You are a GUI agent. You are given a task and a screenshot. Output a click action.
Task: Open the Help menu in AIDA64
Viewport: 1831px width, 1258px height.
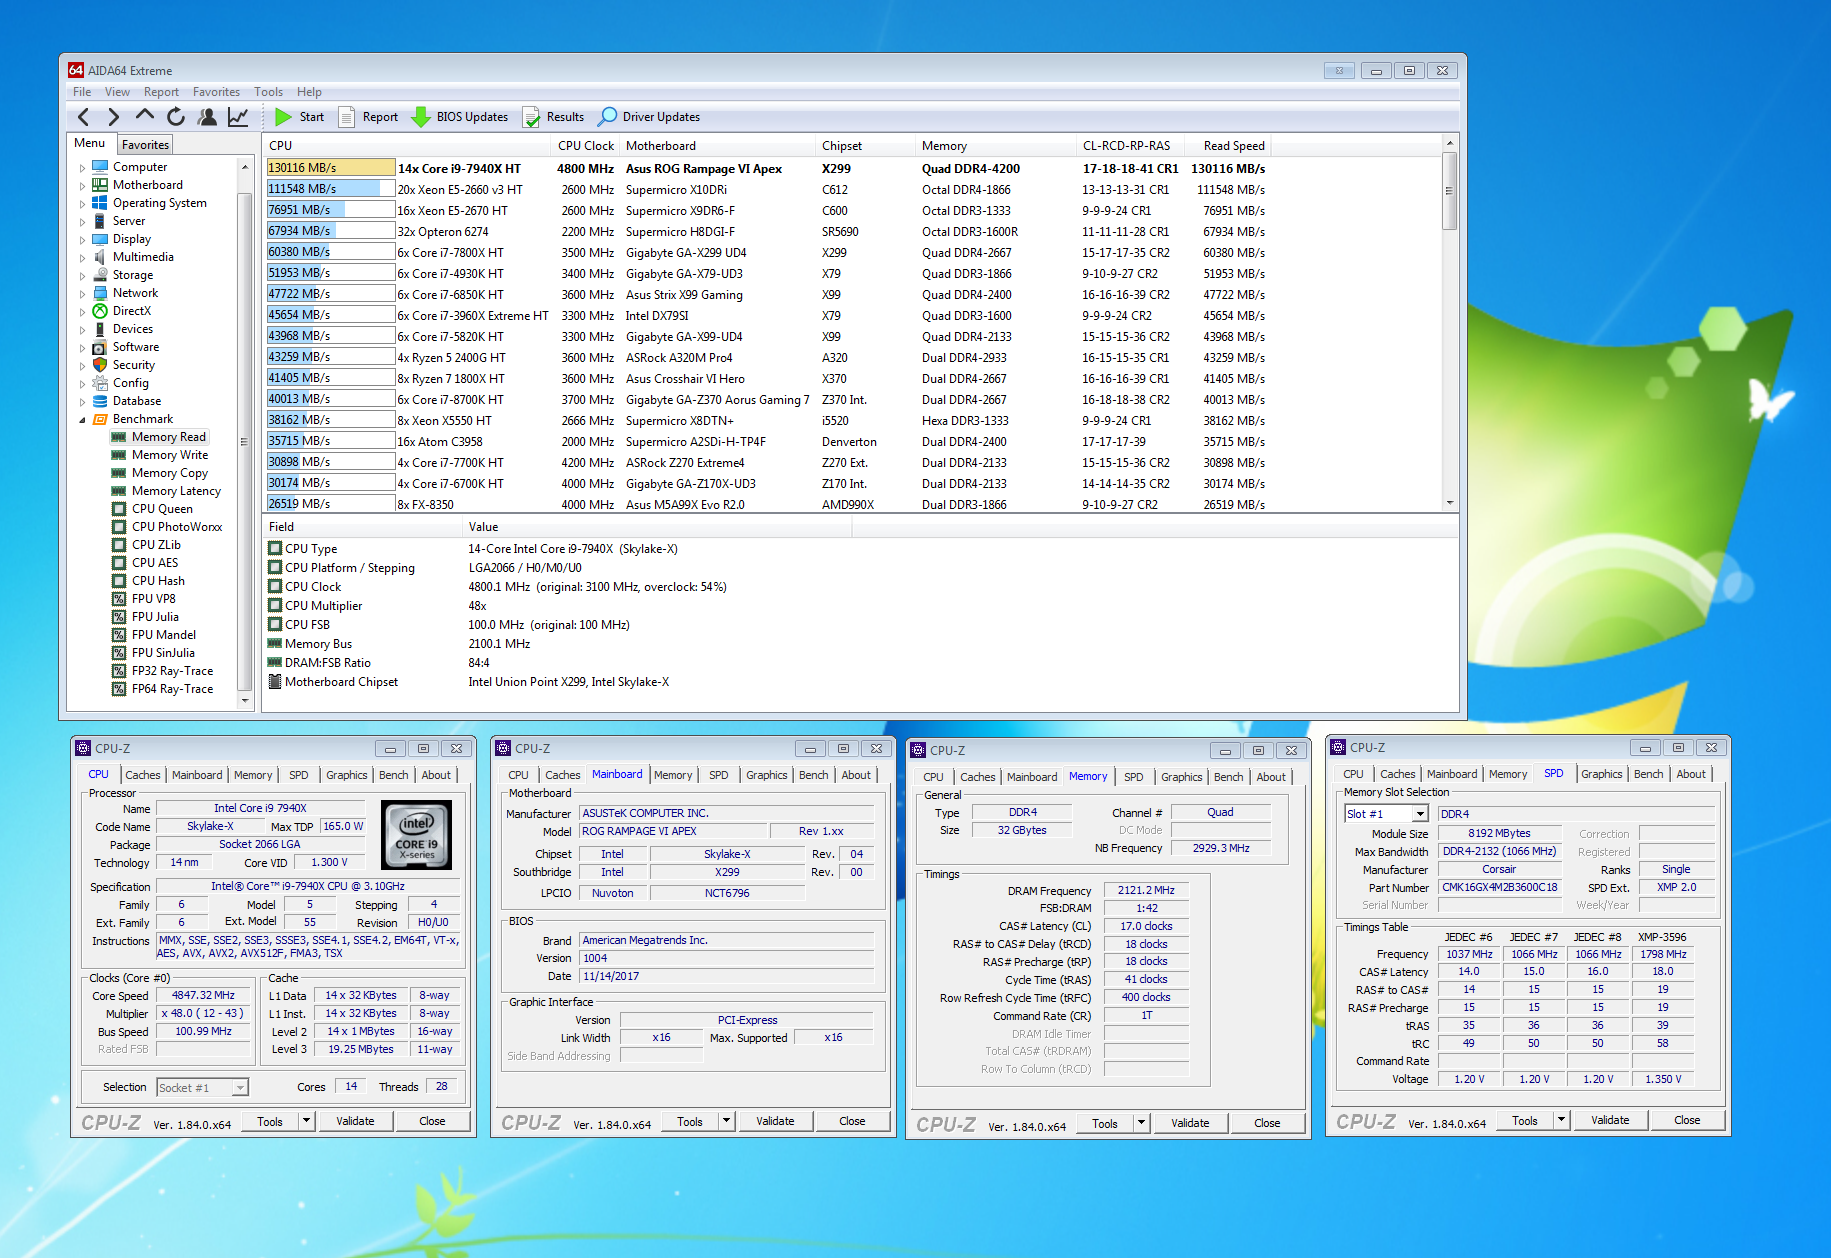pos(309,92)
